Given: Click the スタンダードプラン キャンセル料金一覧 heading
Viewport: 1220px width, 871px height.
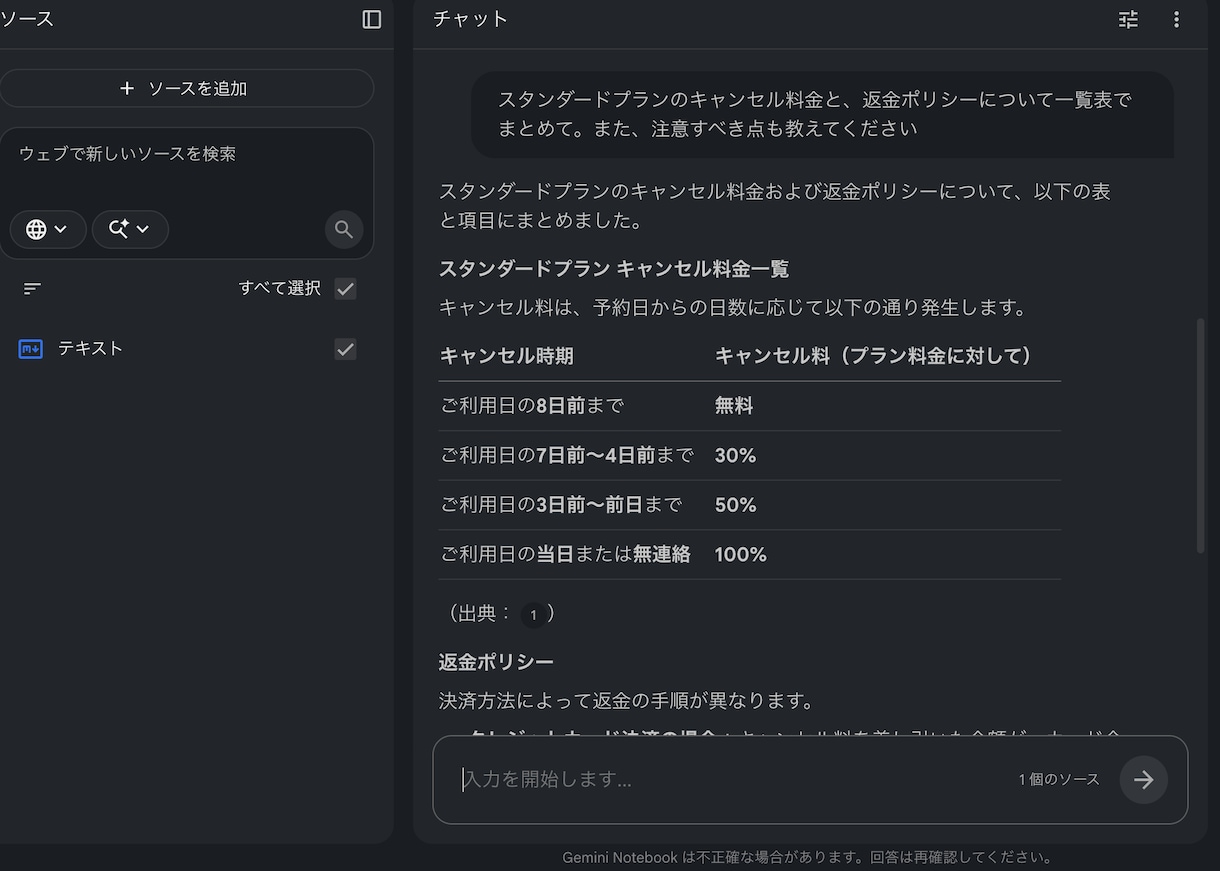Looking at the screenshot, I should [614, 269].
